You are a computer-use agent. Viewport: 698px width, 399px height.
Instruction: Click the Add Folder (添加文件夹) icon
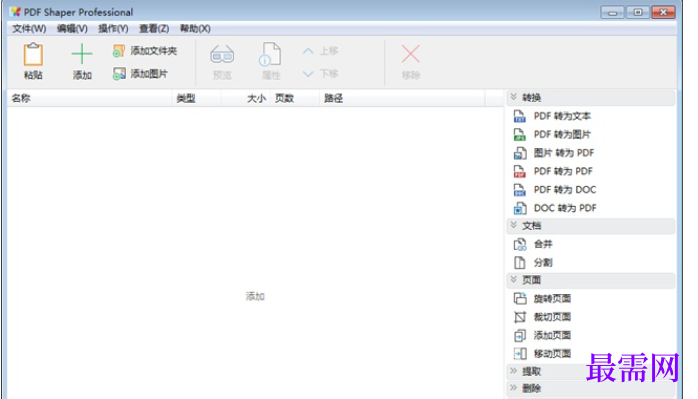(118, 51)
